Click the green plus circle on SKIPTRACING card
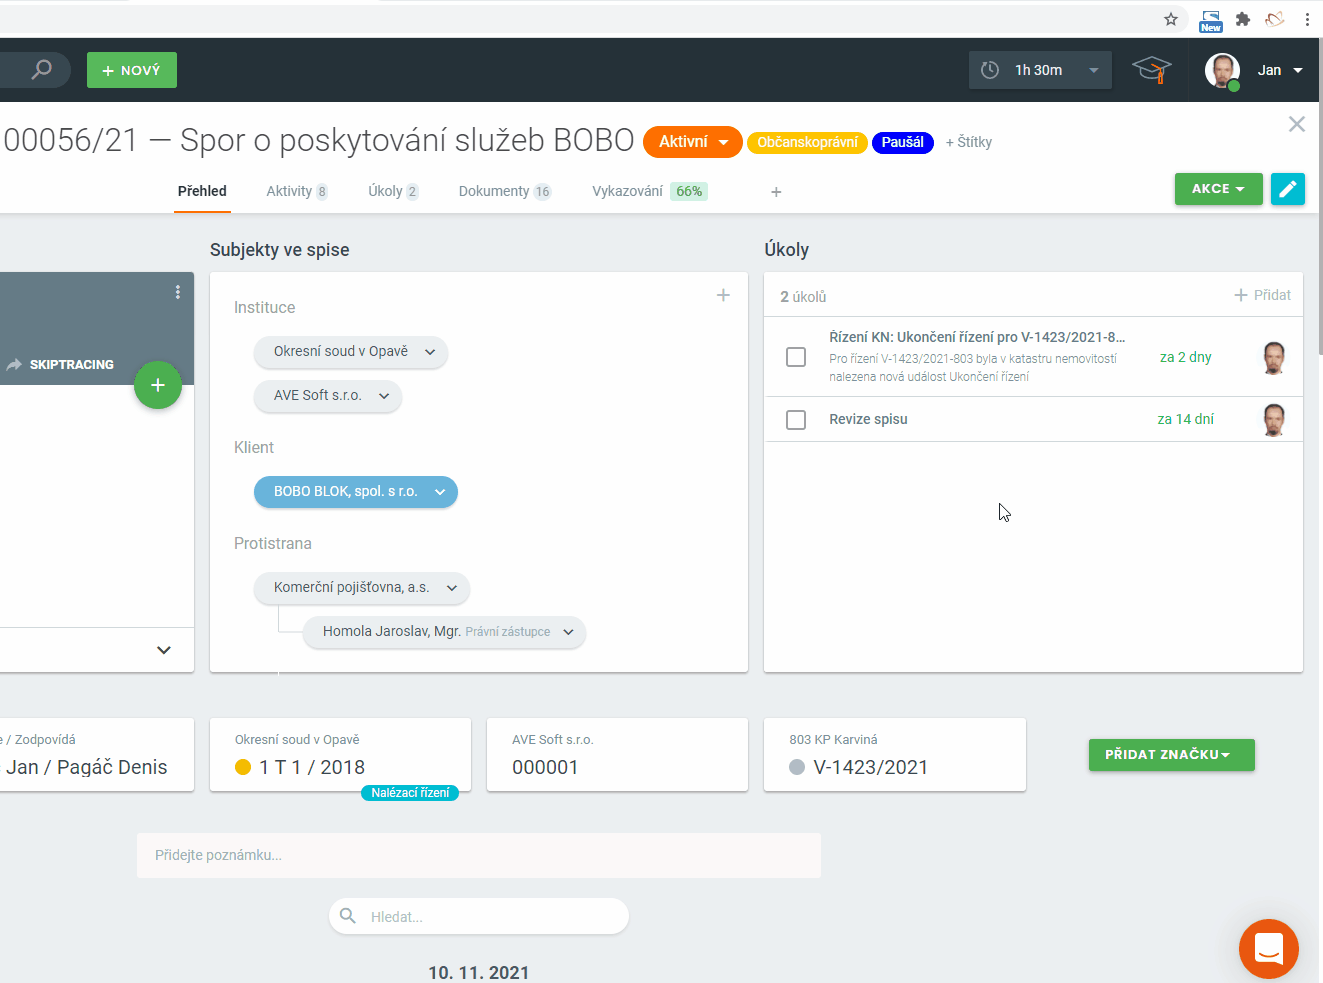 158,385
